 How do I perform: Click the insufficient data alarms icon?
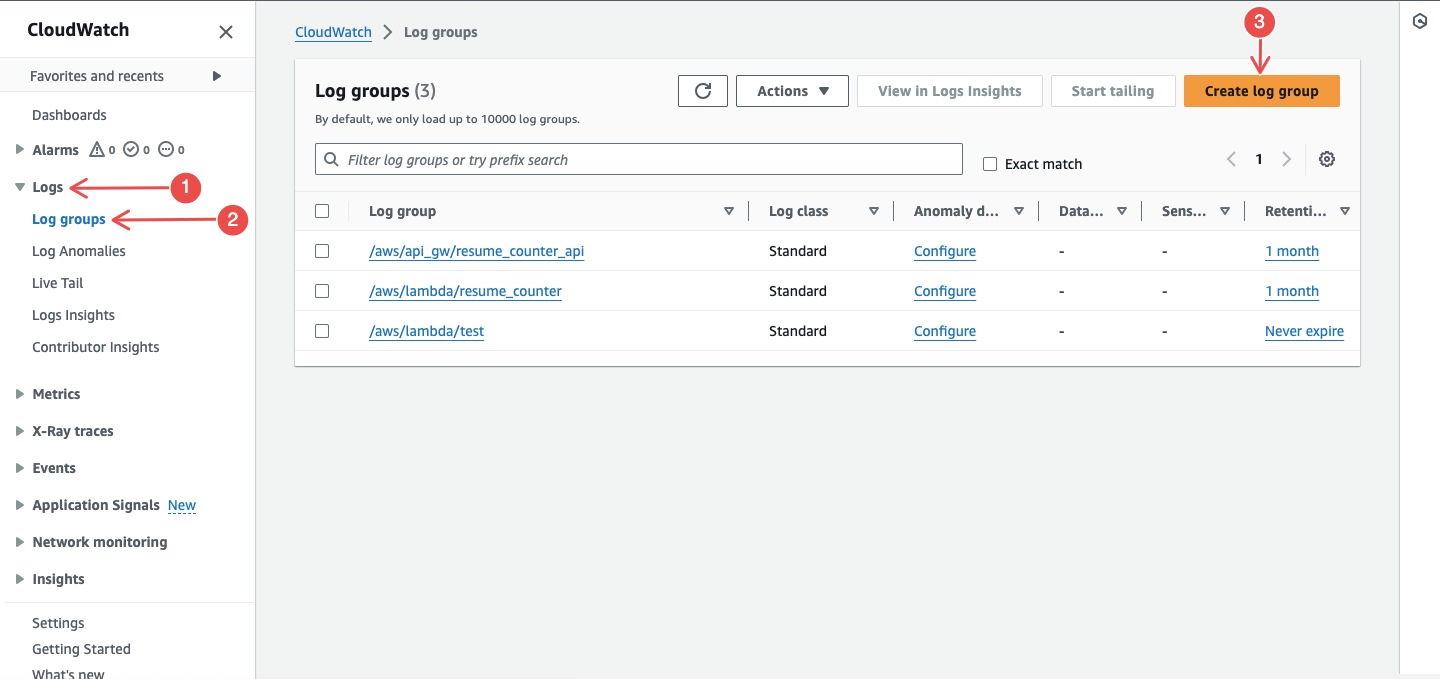pos(165,149)
